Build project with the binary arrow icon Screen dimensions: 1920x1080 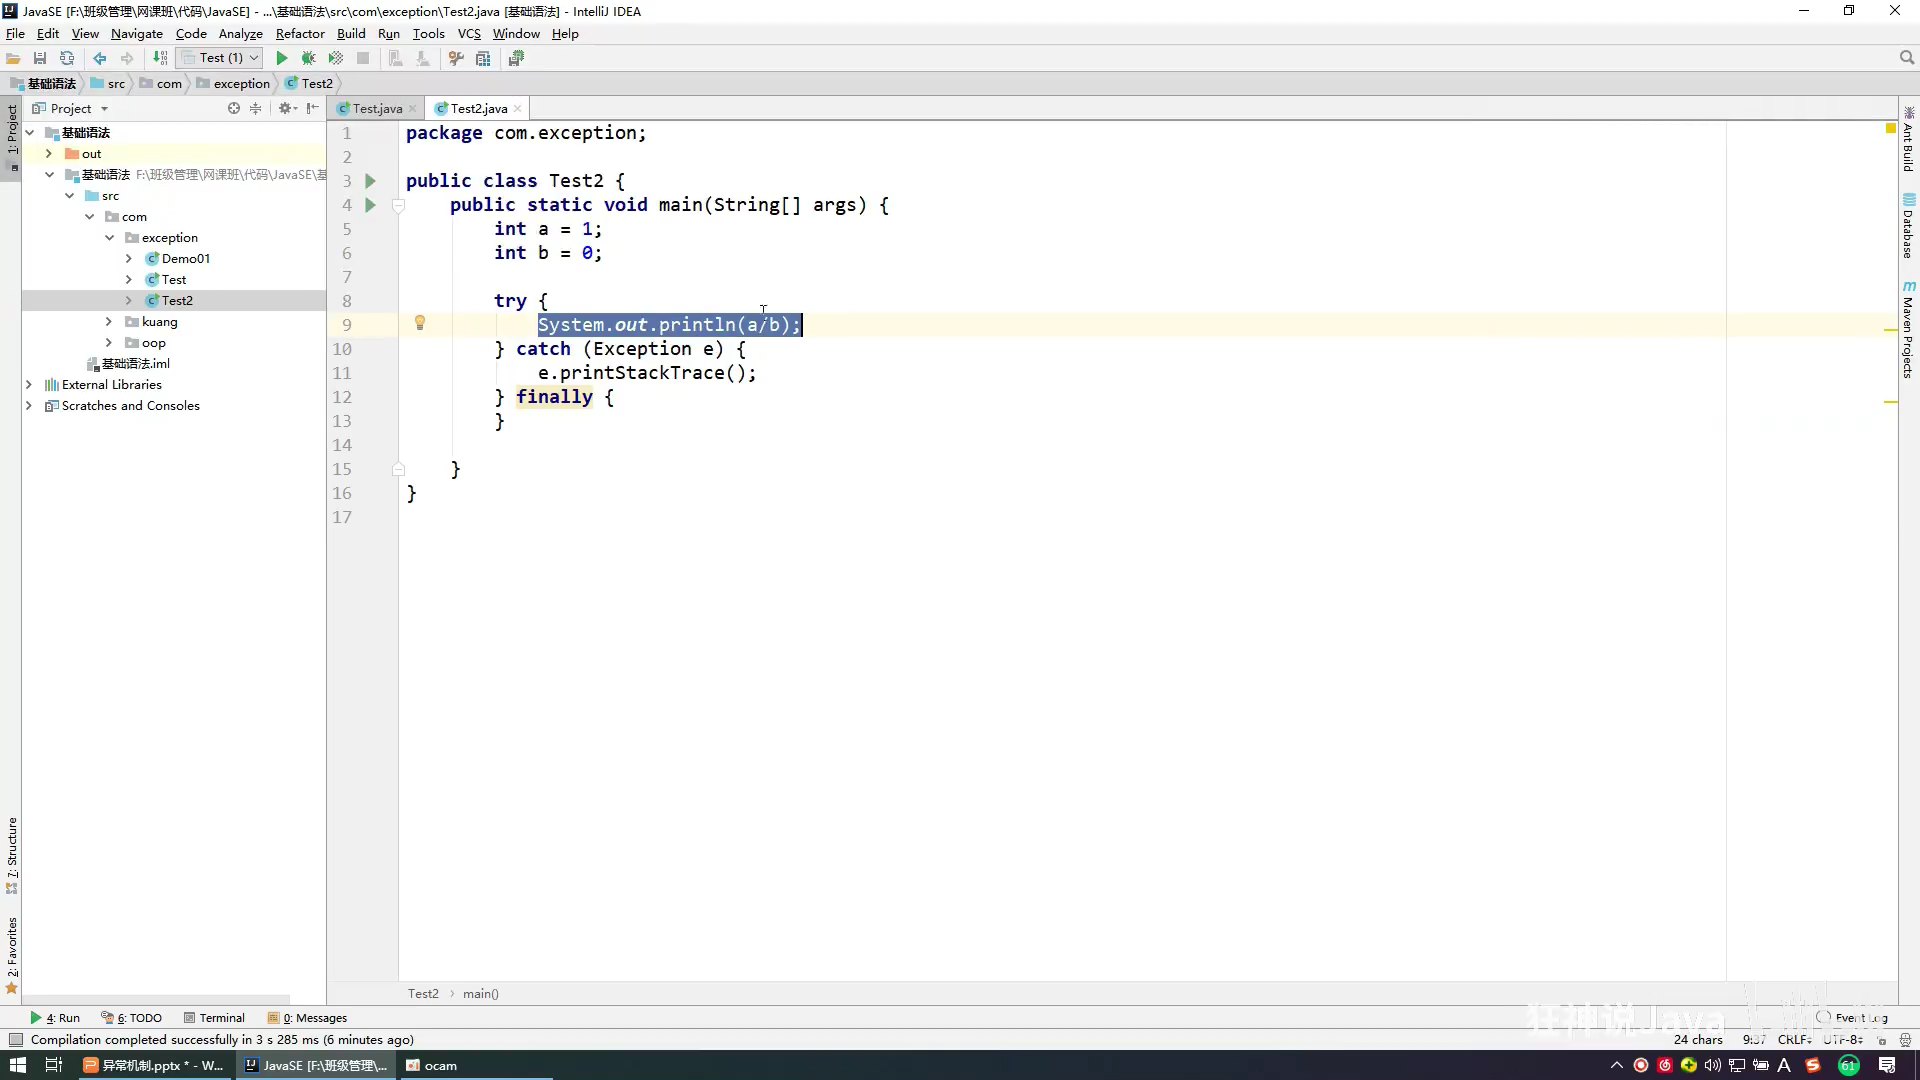click(x=160, y=58)
